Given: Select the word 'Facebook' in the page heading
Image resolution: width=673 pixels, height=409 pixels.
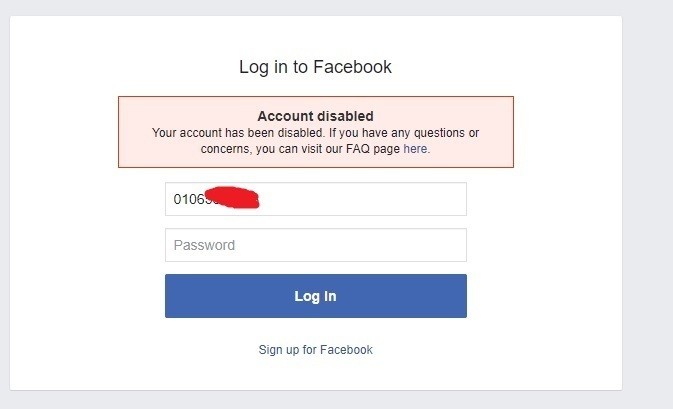Looking at the screenshot, I should tap(352, 67).
